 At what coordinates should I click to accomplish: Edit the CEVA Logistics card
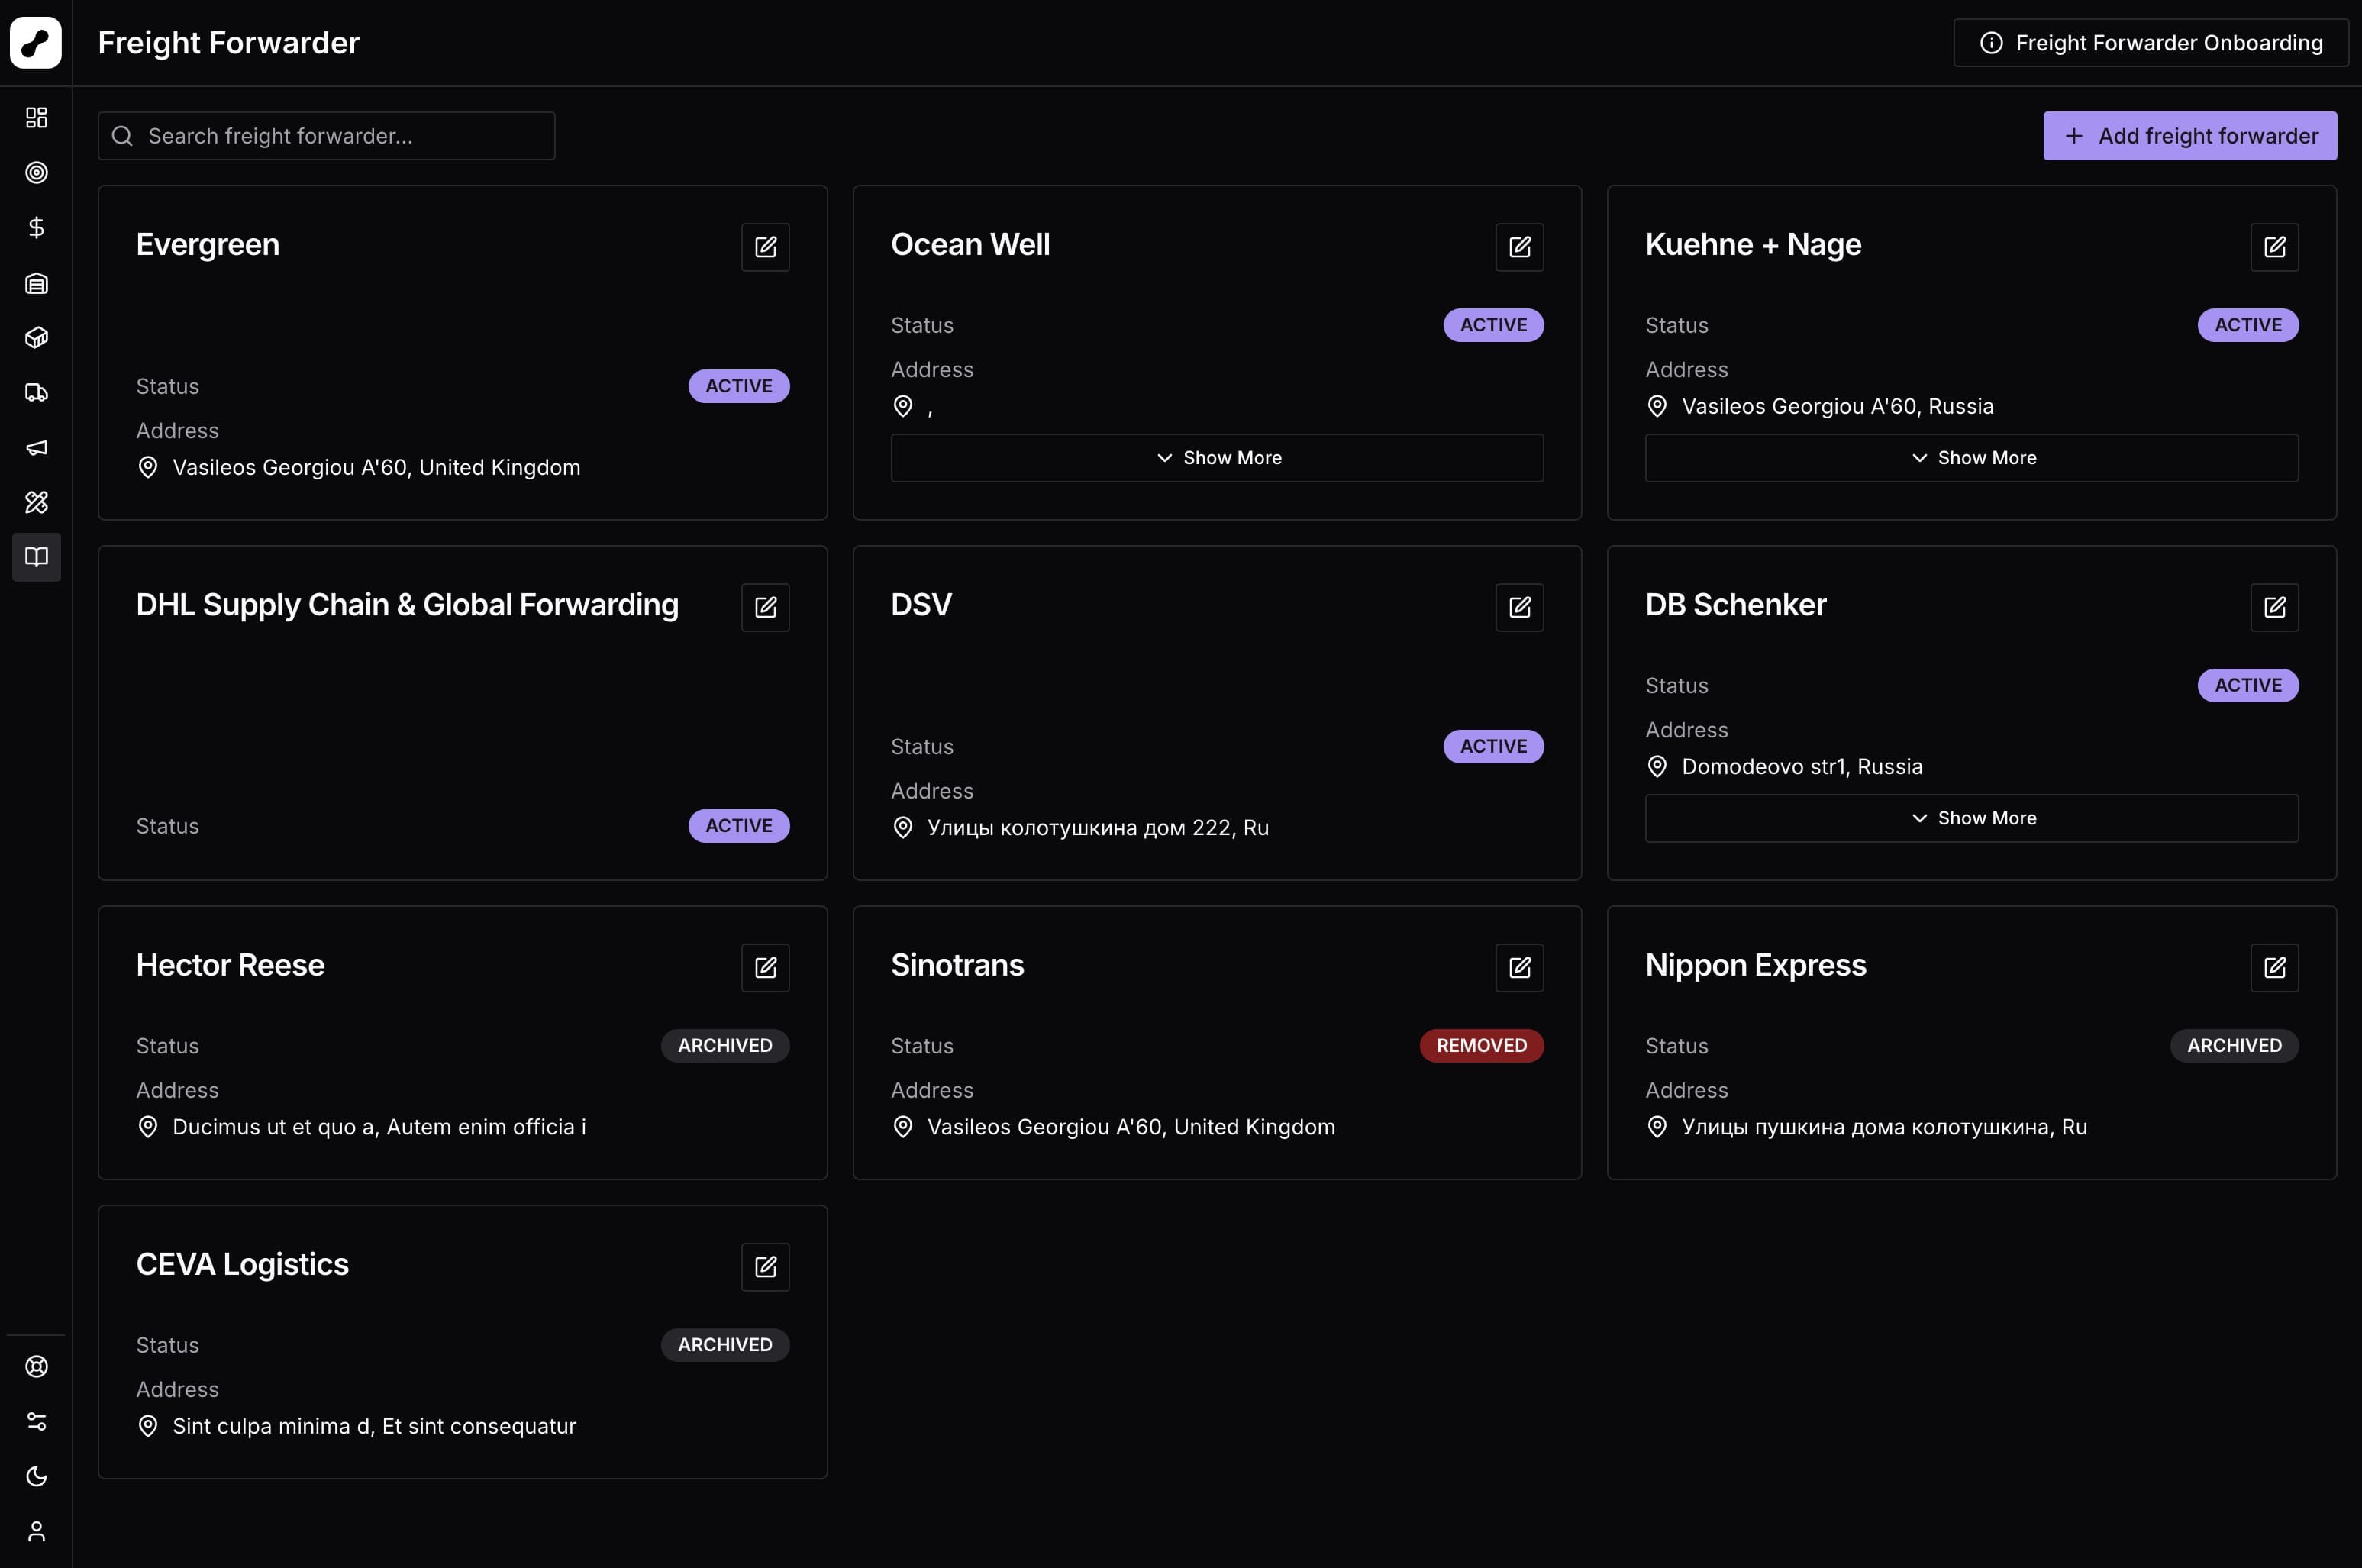point(766,1267)
